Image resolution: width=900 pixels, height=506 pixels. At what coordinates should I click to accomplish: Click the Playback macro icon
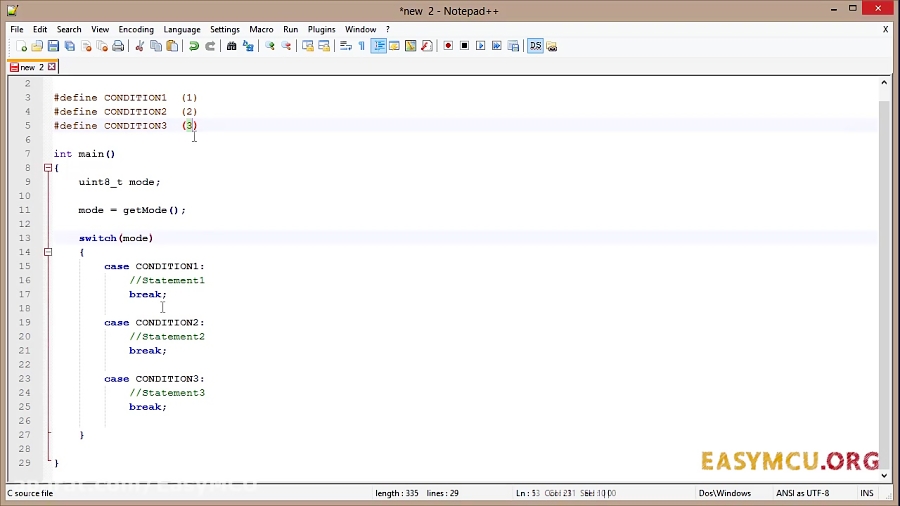point(481,46)
